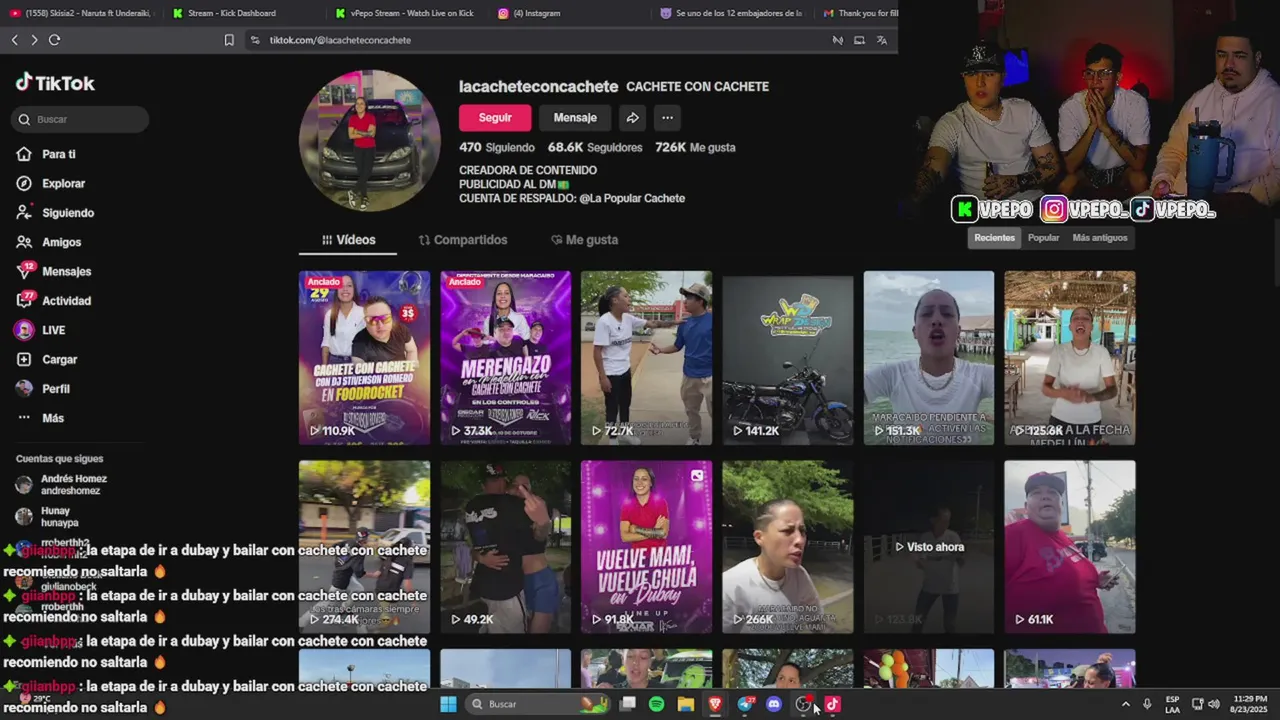Open the video with 274.4K views
The width and height of the screenshot is (1280, 720).
364,547
